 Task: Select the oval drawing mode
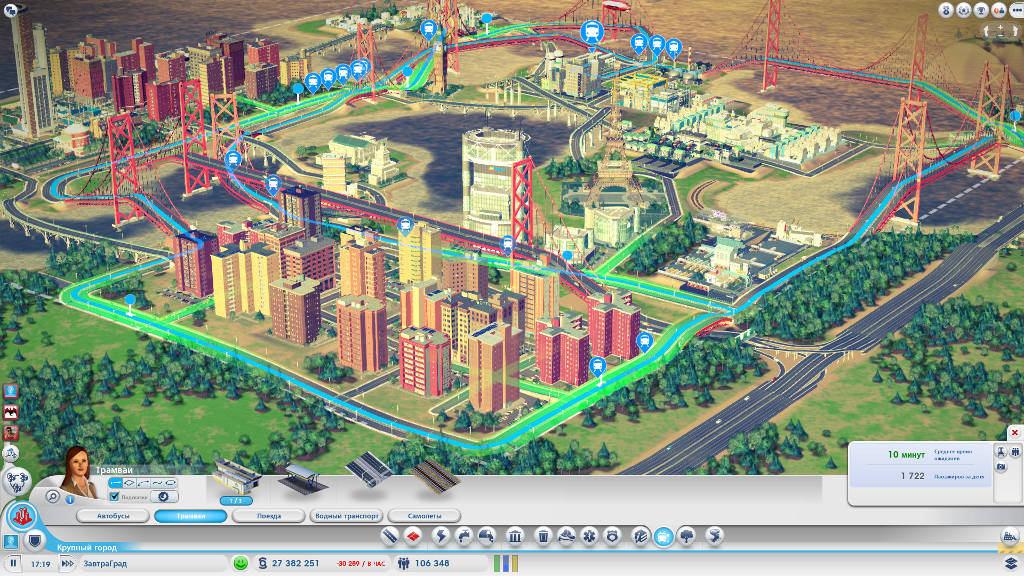[170, 483]
